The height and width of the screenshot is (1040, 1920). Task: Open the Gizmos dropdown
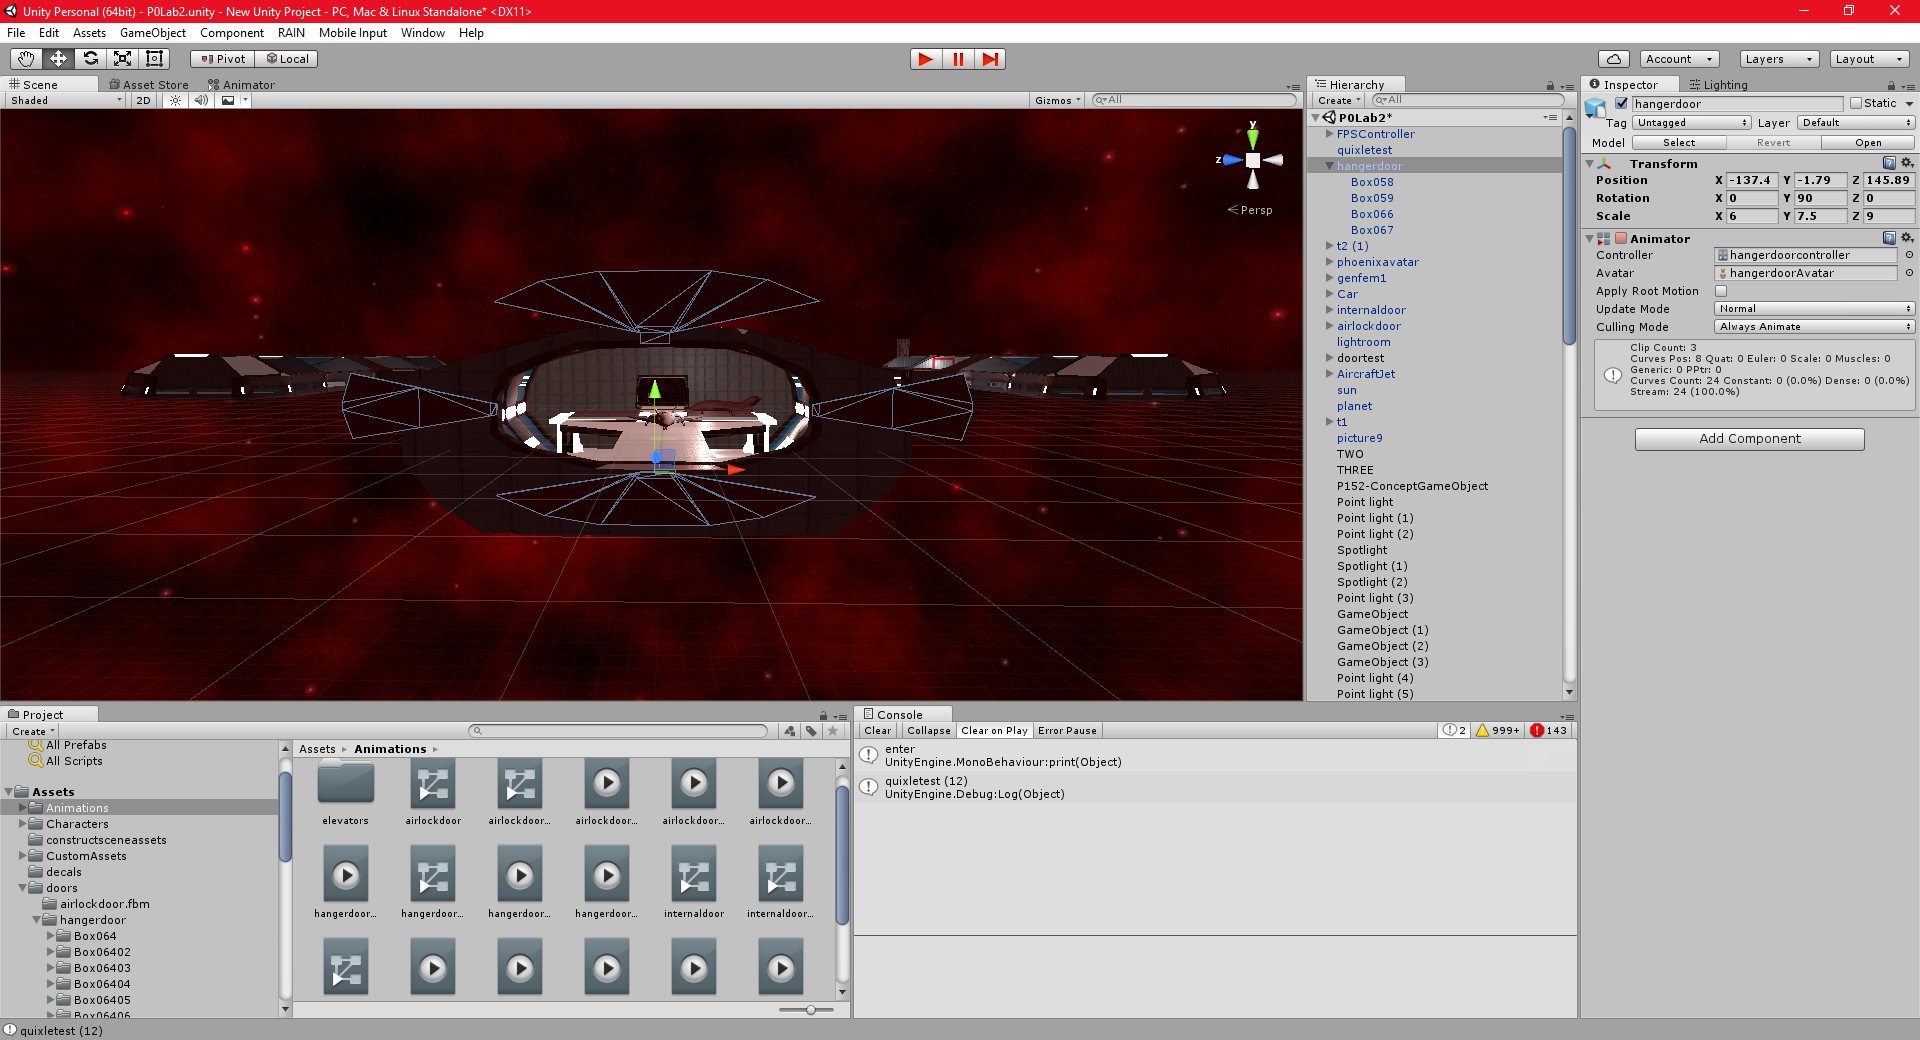[x=1058, y=100]
